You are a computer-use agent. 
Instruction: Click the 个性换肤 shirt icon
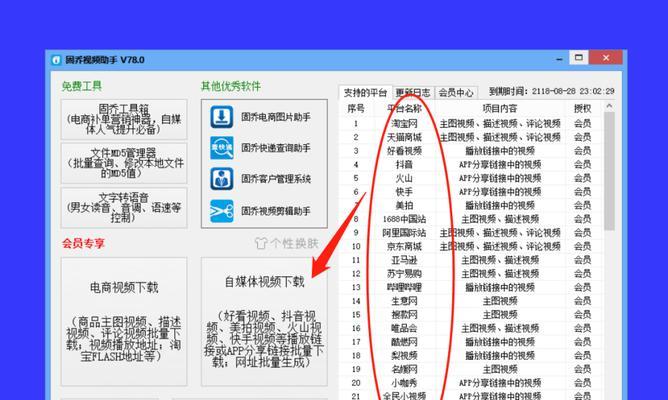(x=261, y=243)
